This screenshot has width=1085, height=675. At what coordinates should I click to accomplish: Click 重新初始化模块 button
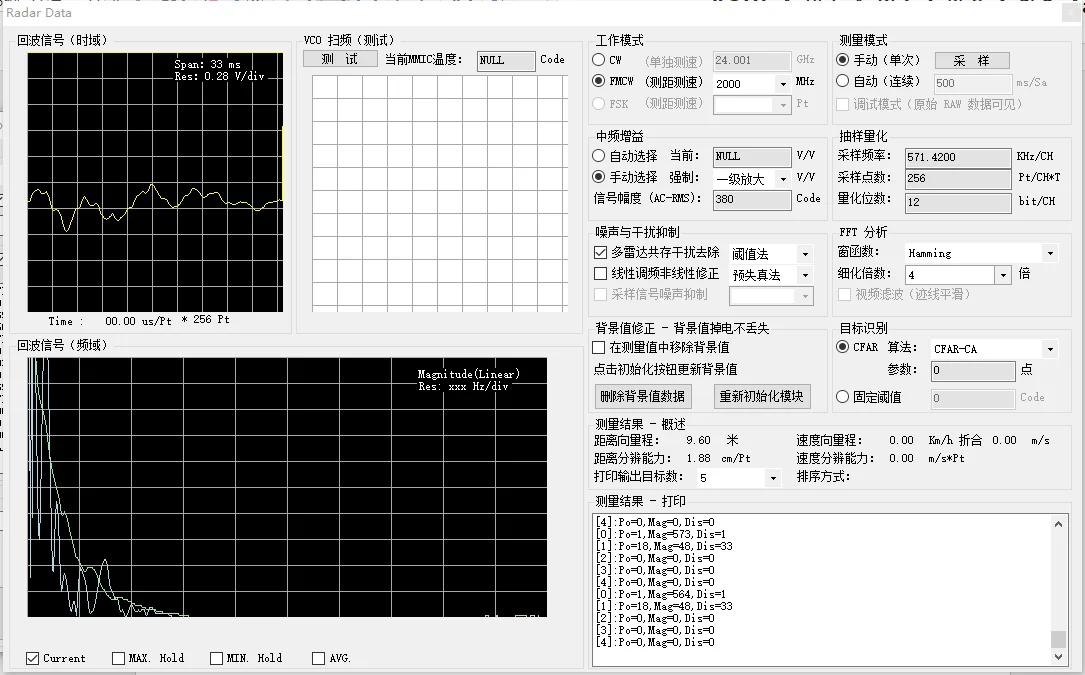point(762,396)
